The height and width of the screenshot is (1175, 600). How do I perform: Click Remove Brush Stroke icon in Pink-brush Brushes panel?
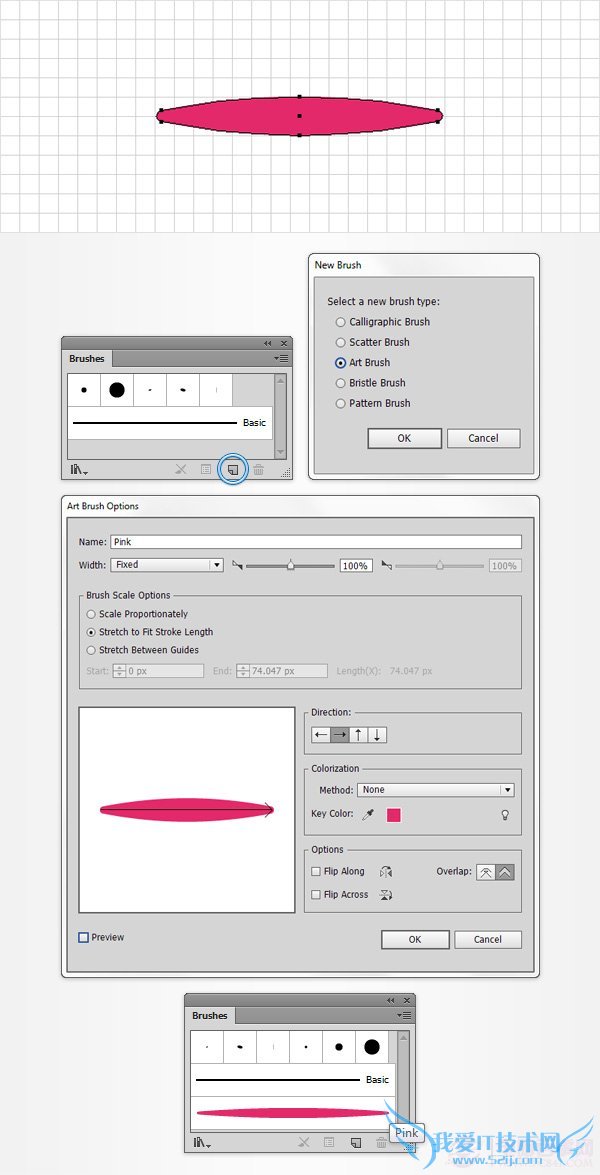click(303, 1143)
